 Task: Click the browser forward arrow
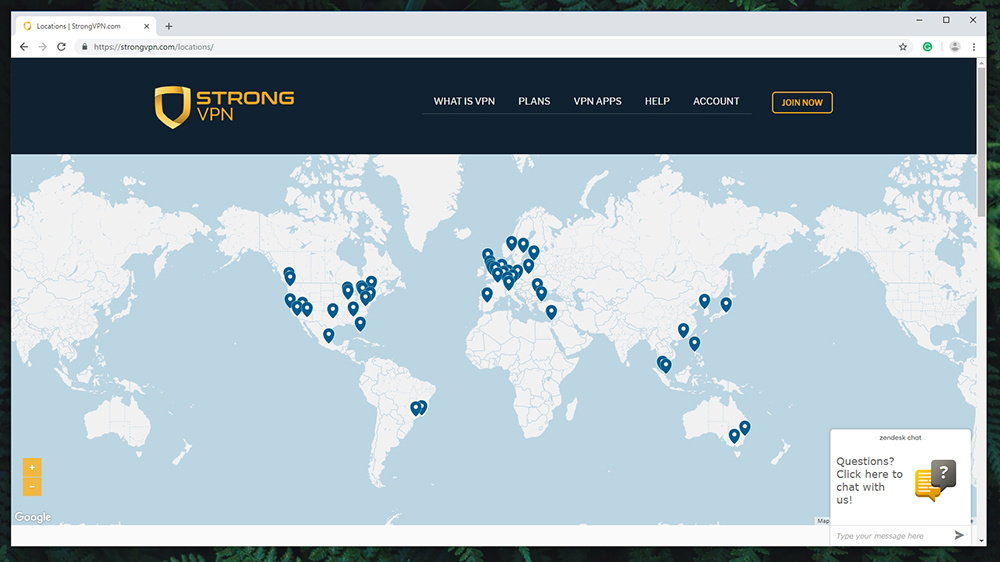[x=43, y=47]
